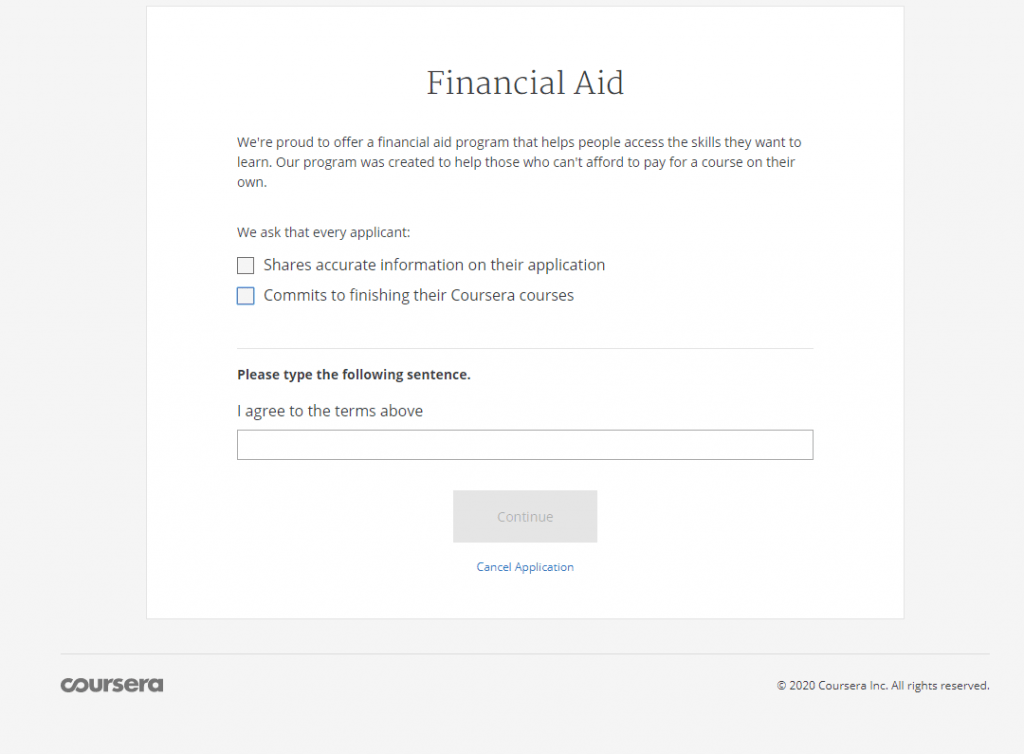Click the '© 2020 Coursera Inc.' copyright notice
This screenshot has width=1024, height=754.
click(831, 685)
